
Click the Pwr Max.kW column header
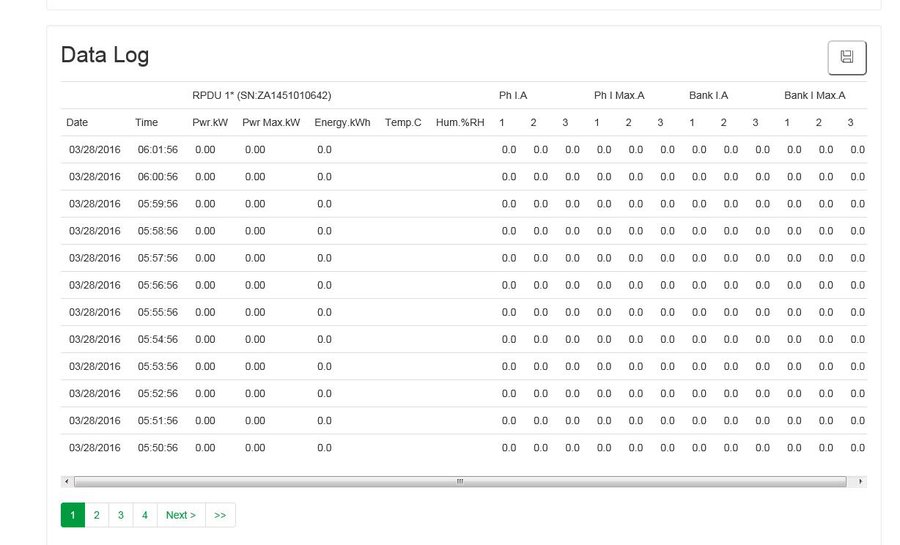[x=271, y=123]
